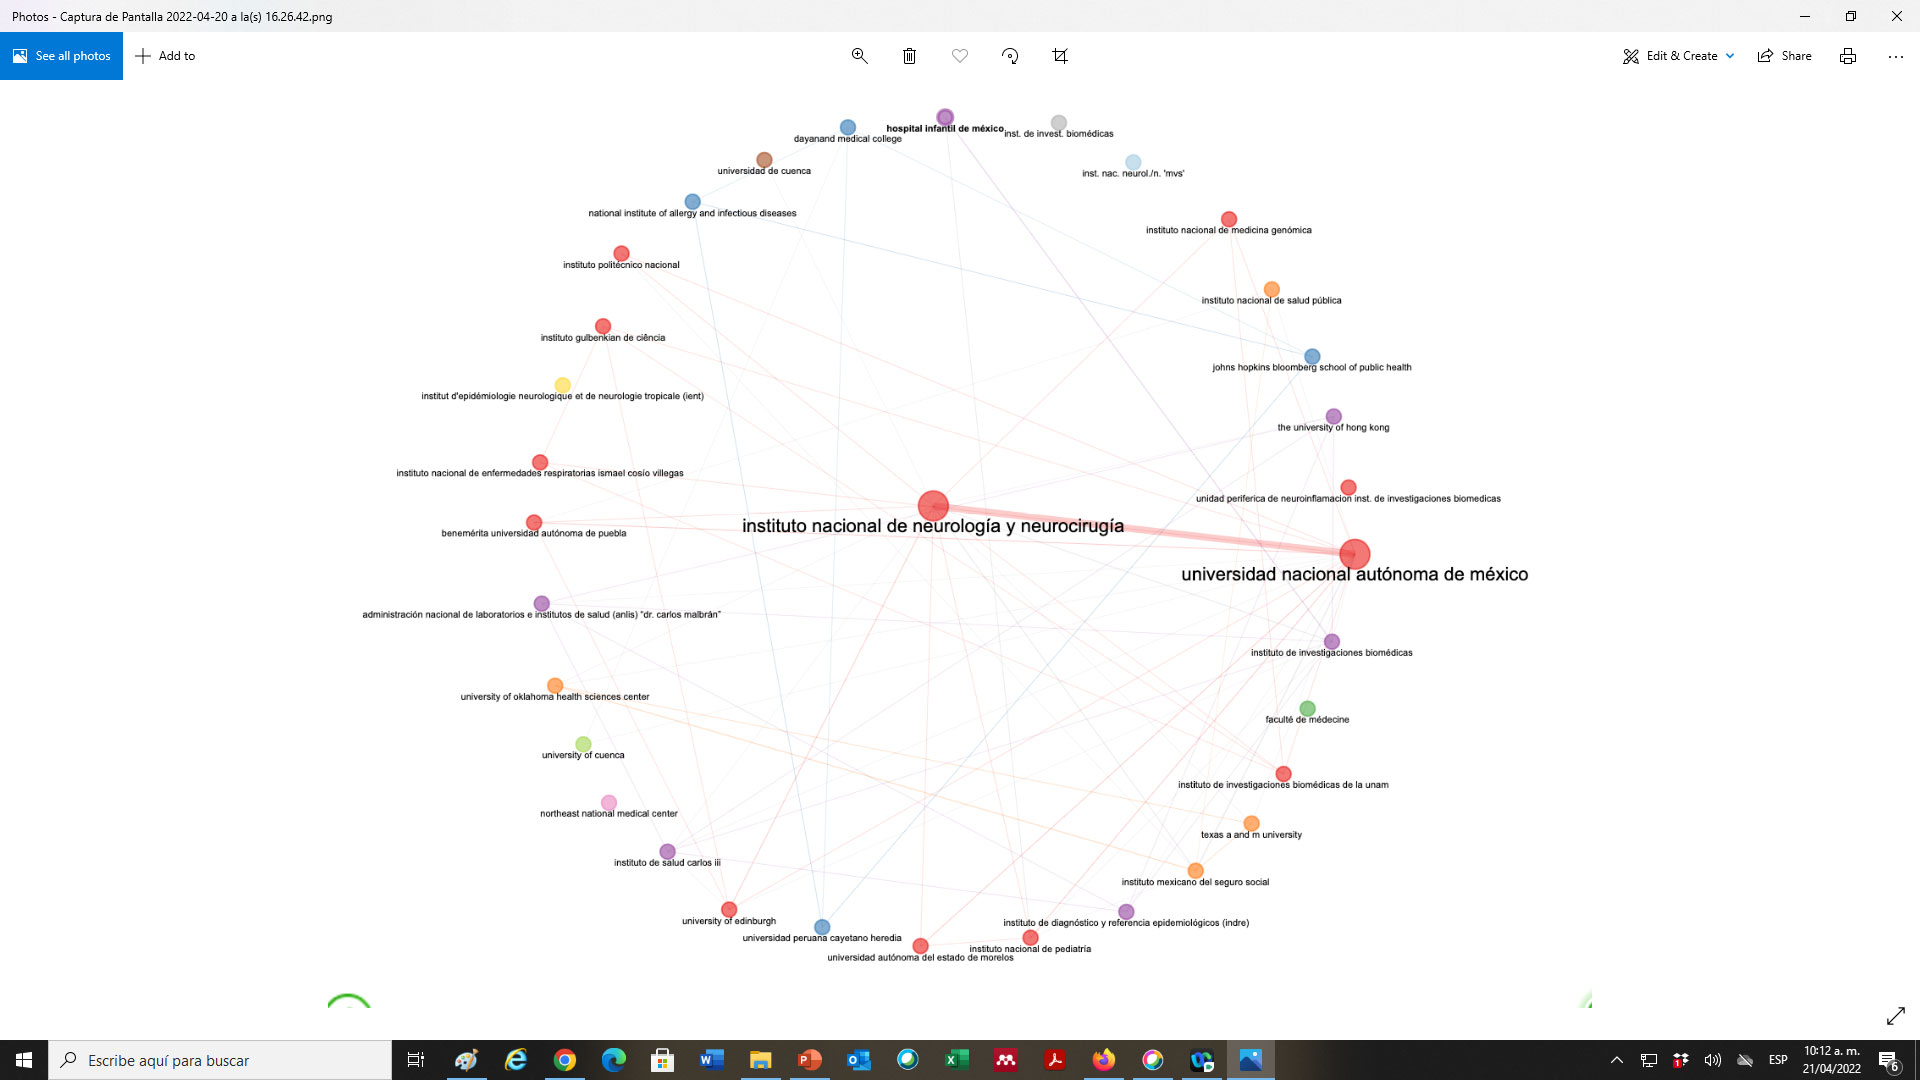The height and width of the screenshot is (1080, 1920).
Task: Delete the photo with trash icon
Action: tap(909, 56)
